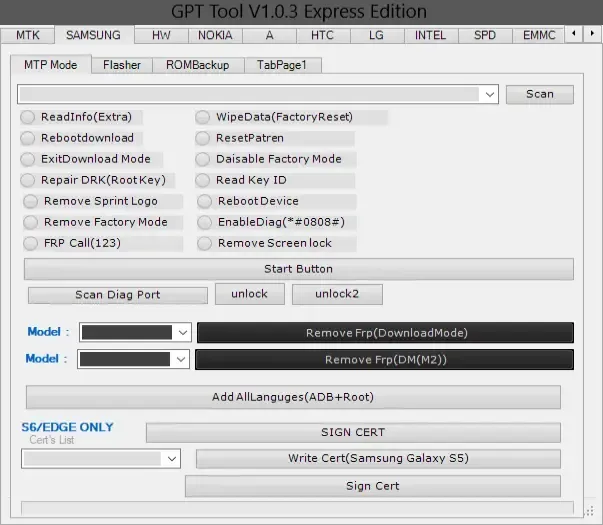
Task: Click the Start Button
Action: (298, 269)
